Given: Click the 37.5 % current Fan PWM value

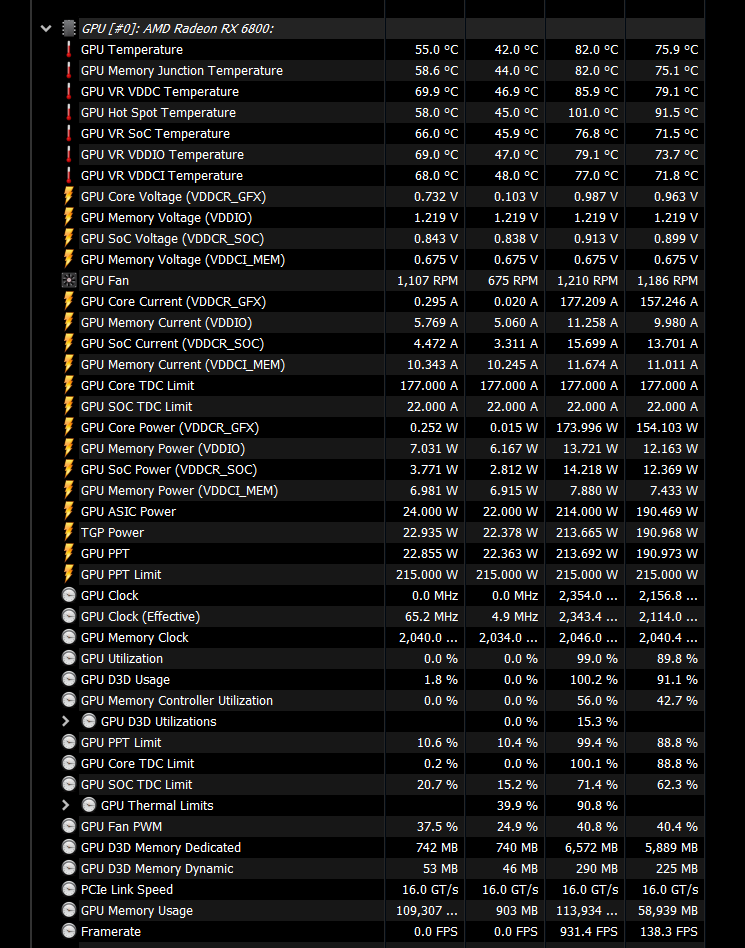Looking at the screenshot, I should tap(437, 826).
